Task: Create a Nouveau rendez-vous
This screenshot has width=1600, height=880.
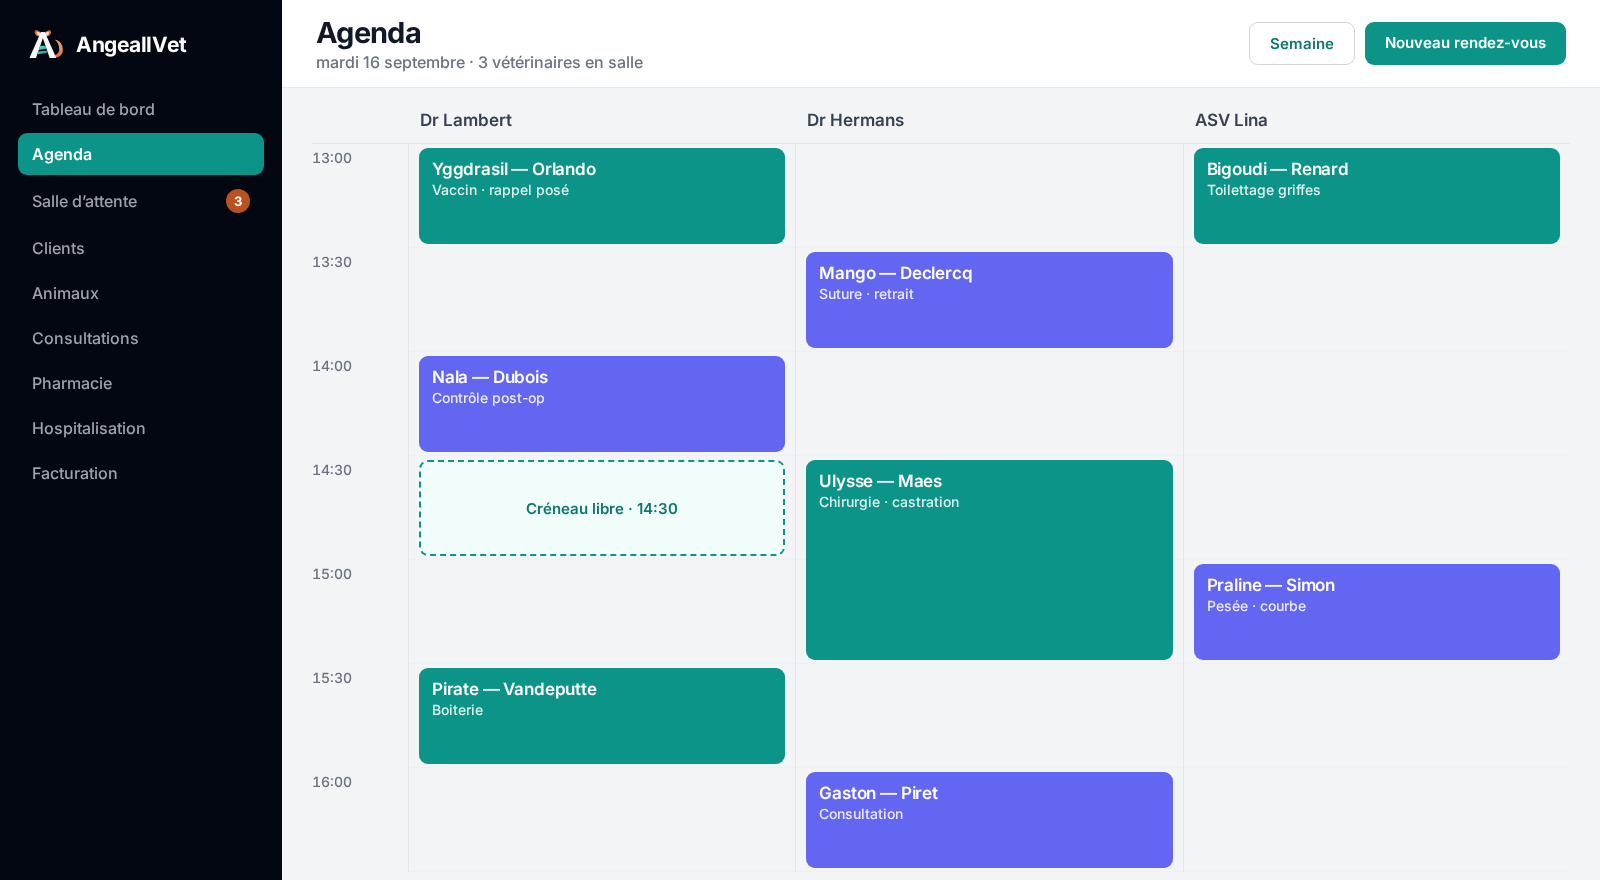Action: pyautogui.click(x=1465, y=44)
